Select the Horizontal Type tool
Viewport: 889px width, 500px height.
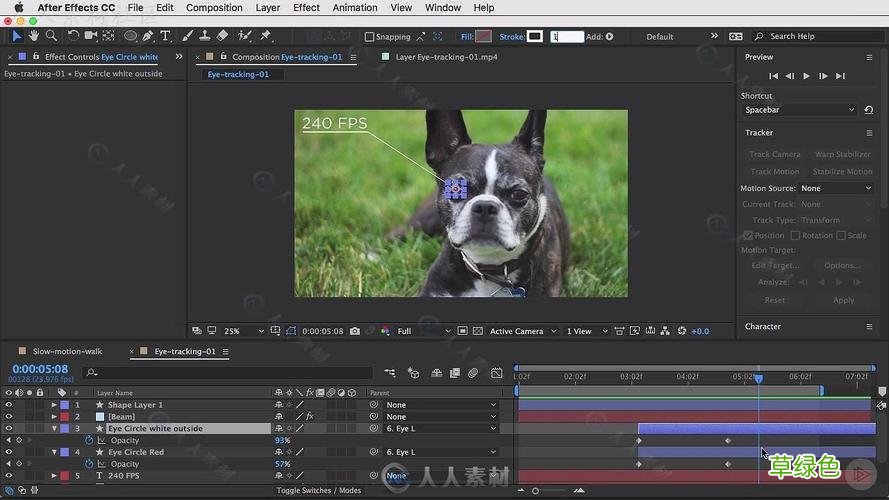pos(165,36)
